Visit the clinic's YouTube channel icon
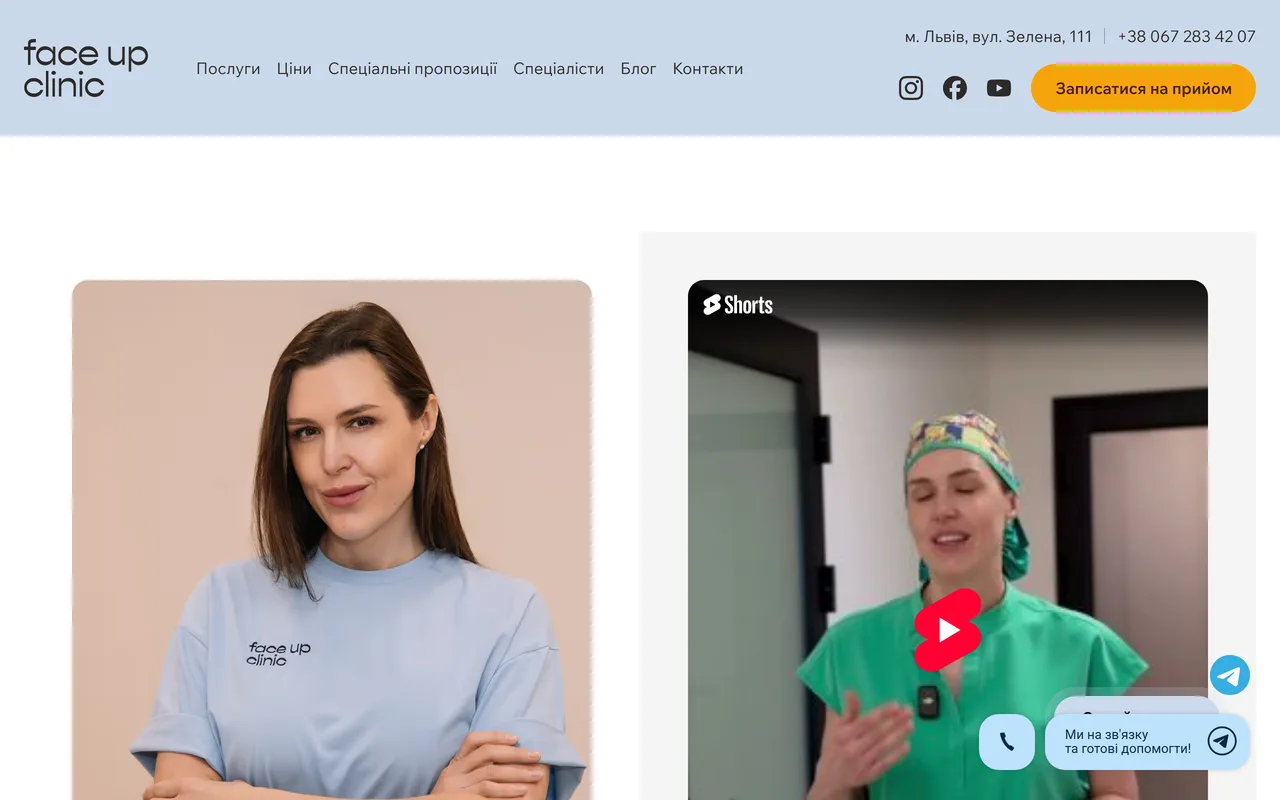Viewport: 1280px width, 800px height. (x=999, y=88)
